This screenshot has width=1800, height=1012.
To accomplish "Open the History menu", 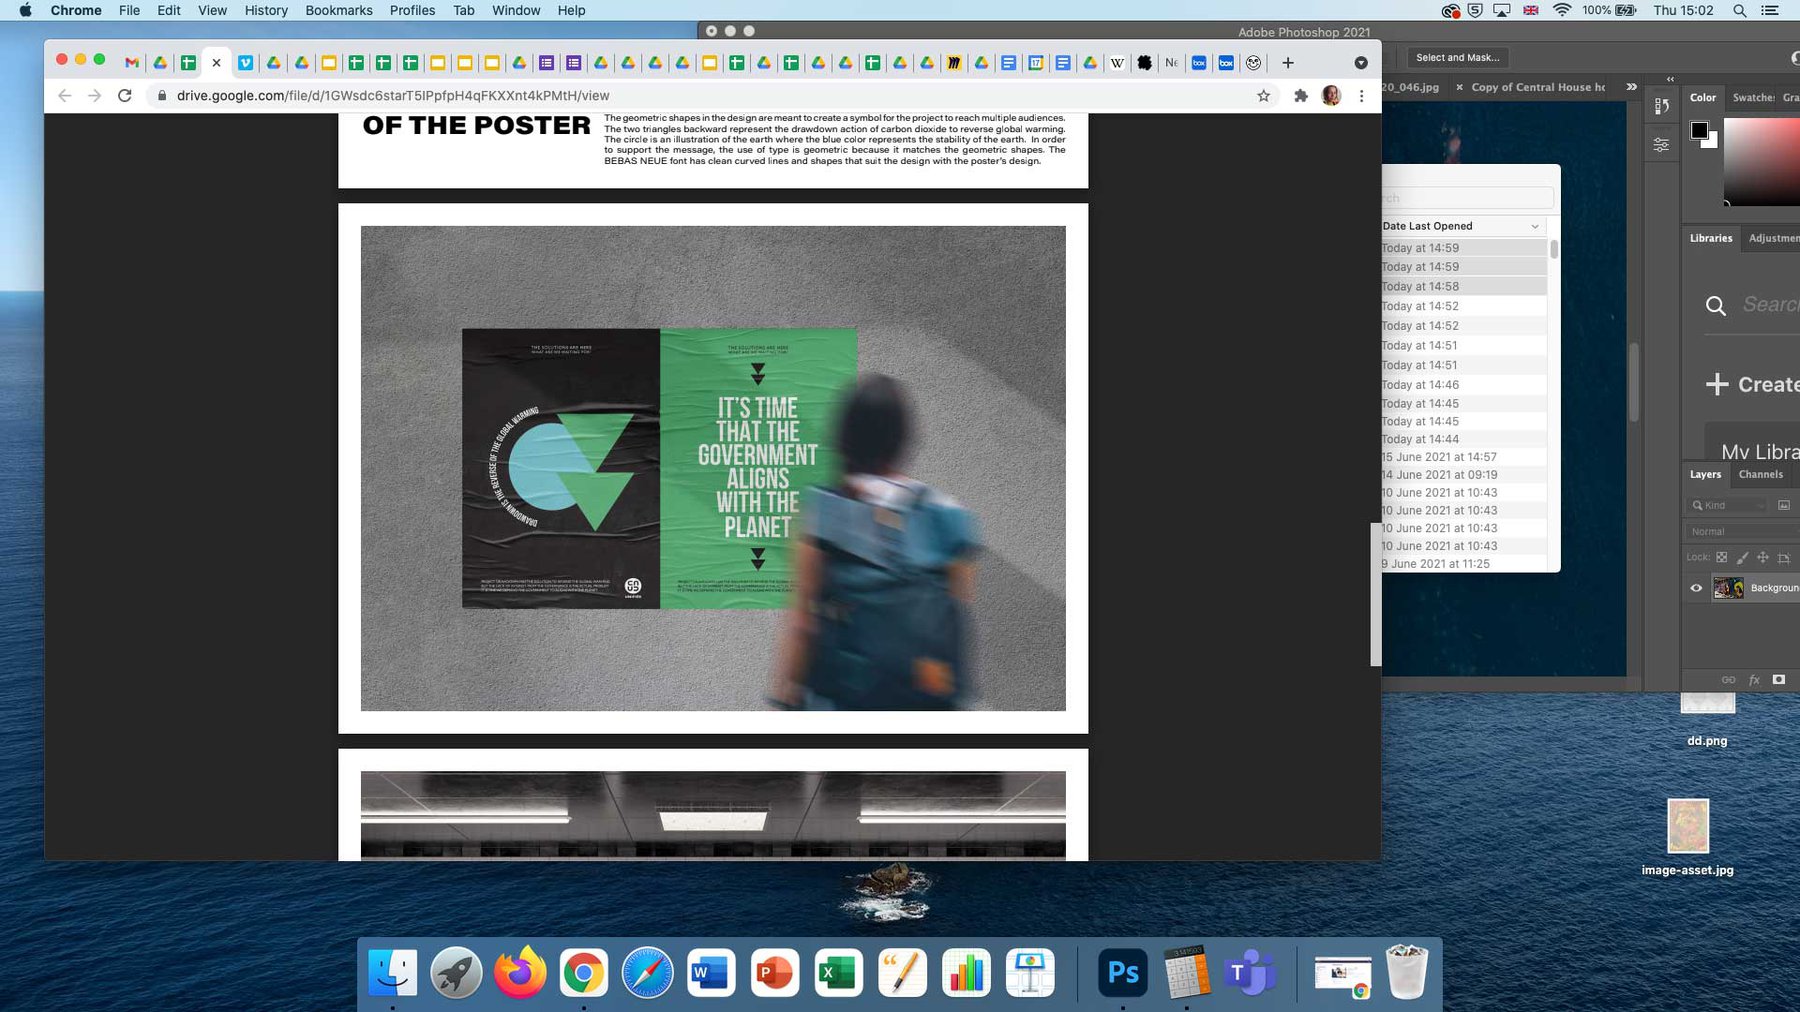I will click(266, 10).
